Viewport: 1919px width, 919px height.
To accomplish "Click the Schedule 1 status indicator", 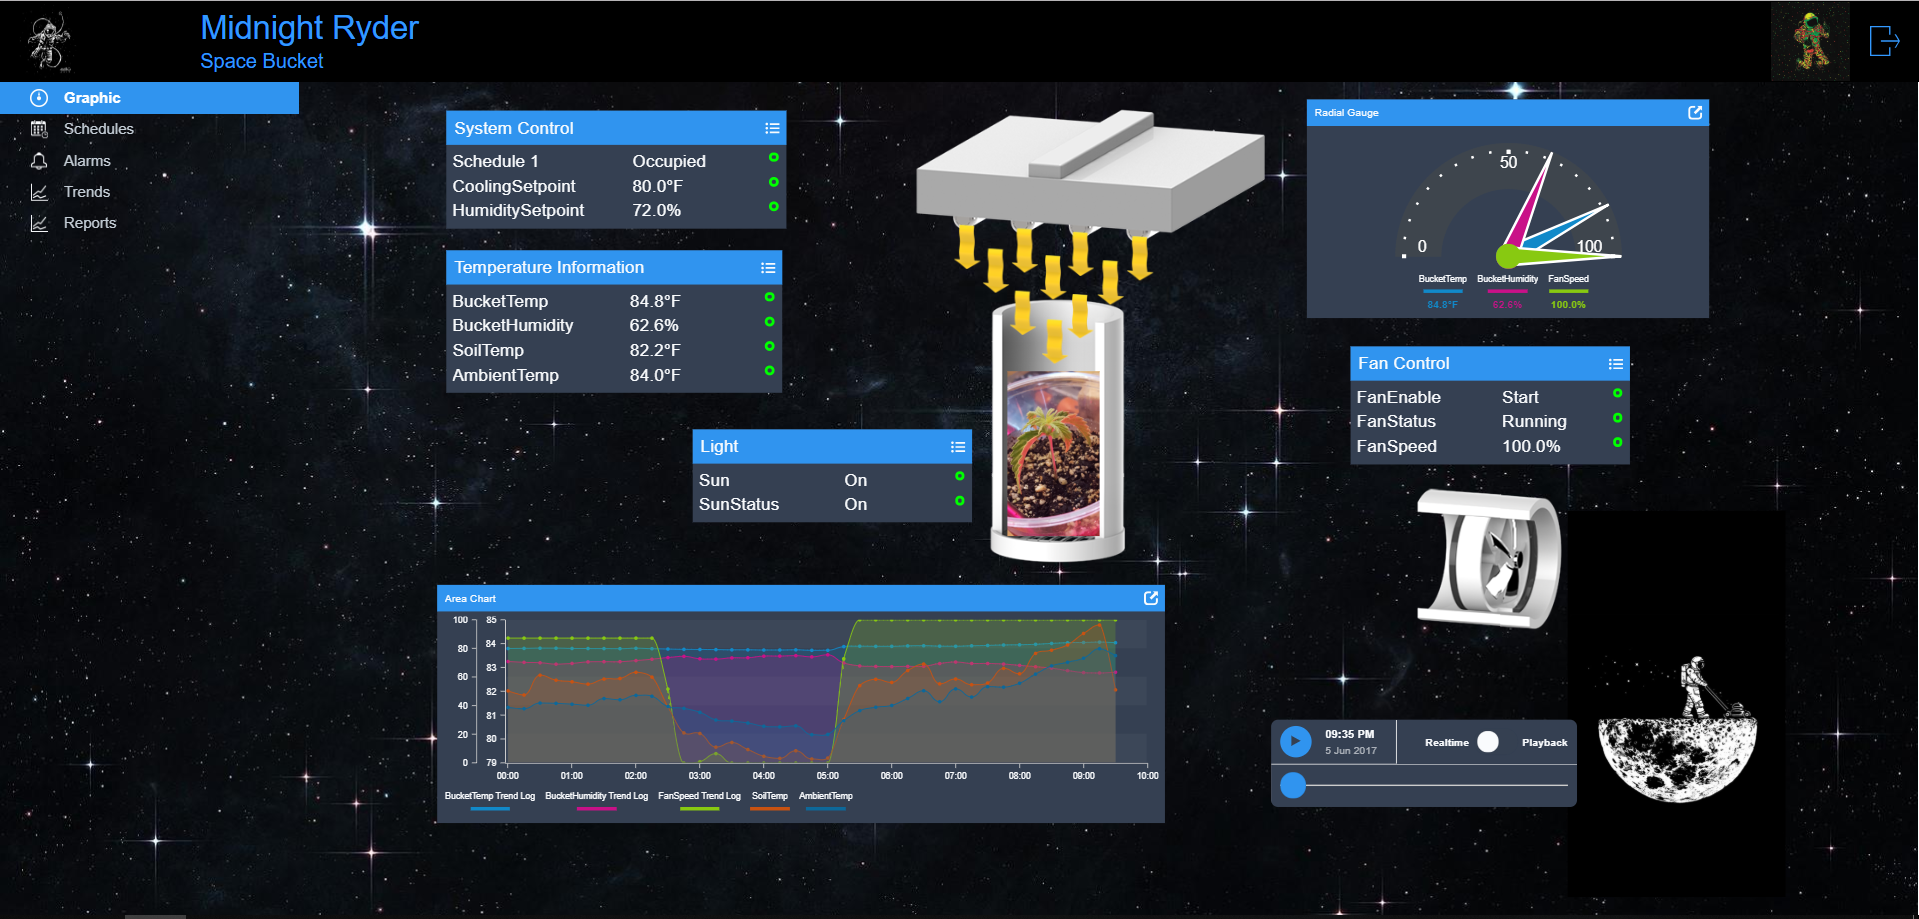I will [x=773, y=158].
